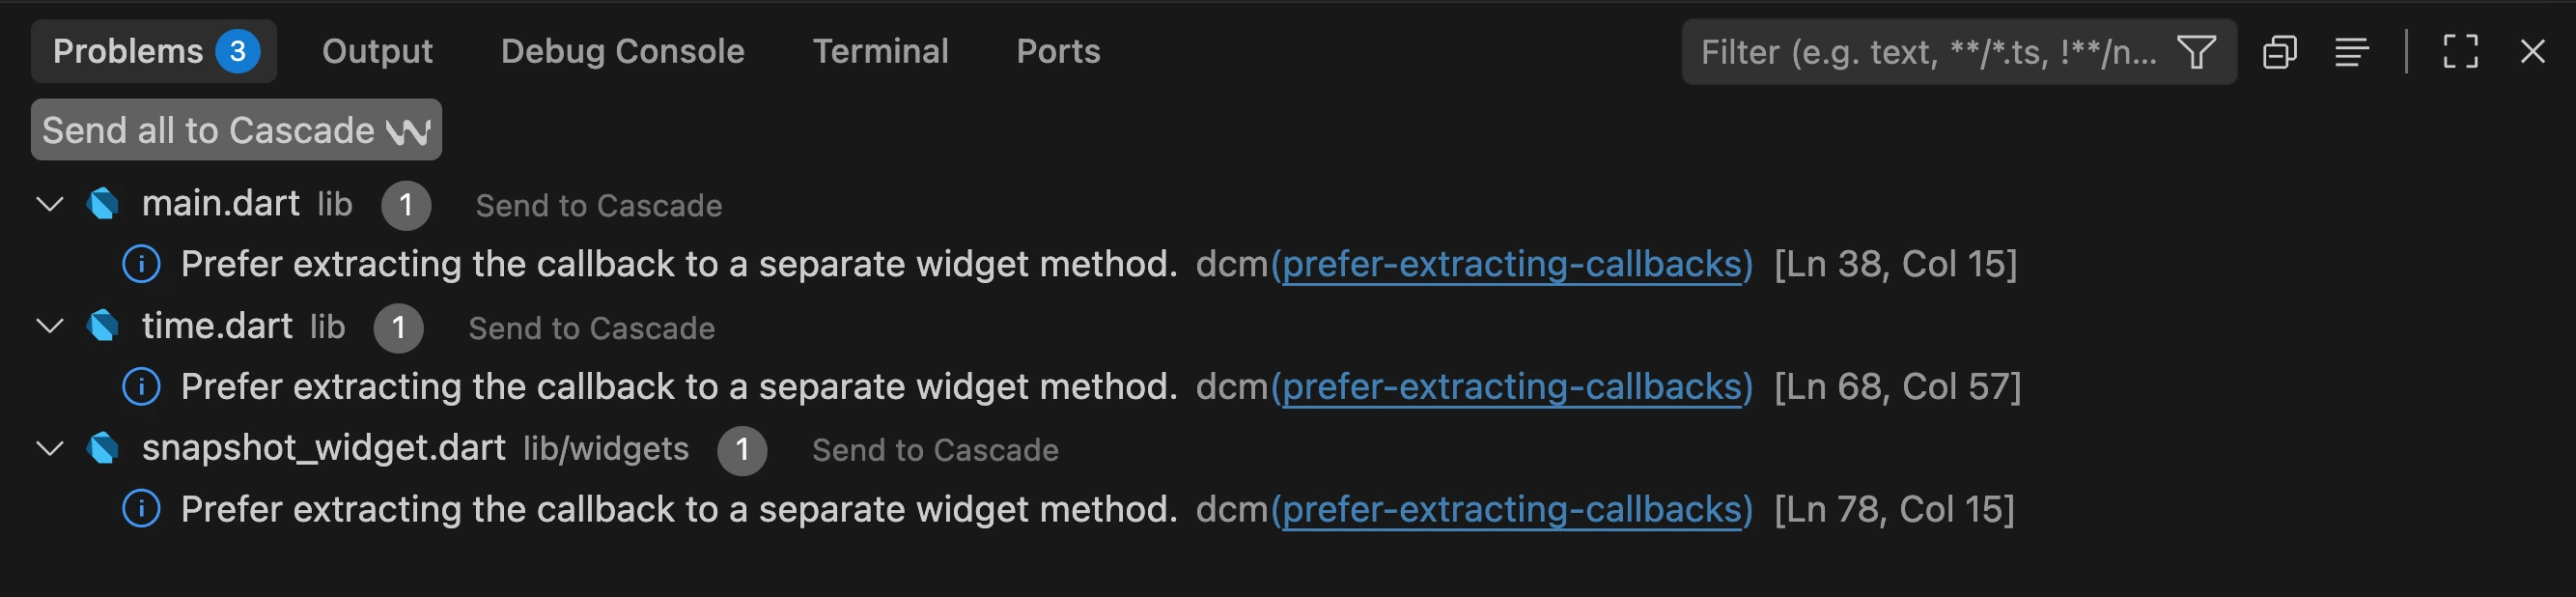Maximize the panel size
This screenshot has width=2576, height=597.
pyautogui.click(x=2460, y=52)
